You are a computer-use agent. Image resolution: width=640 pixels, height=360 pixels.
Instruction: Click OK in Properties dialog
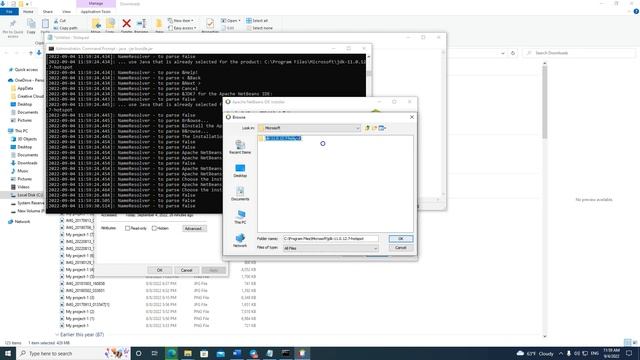coord(160,270)
